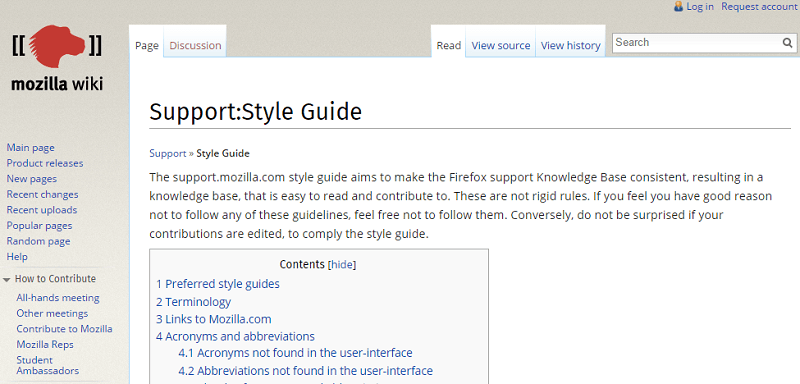Image resolution: width=800 pixels, height=384 pixels.
Task: Click the Contents heading label
Action: (302, 265)
